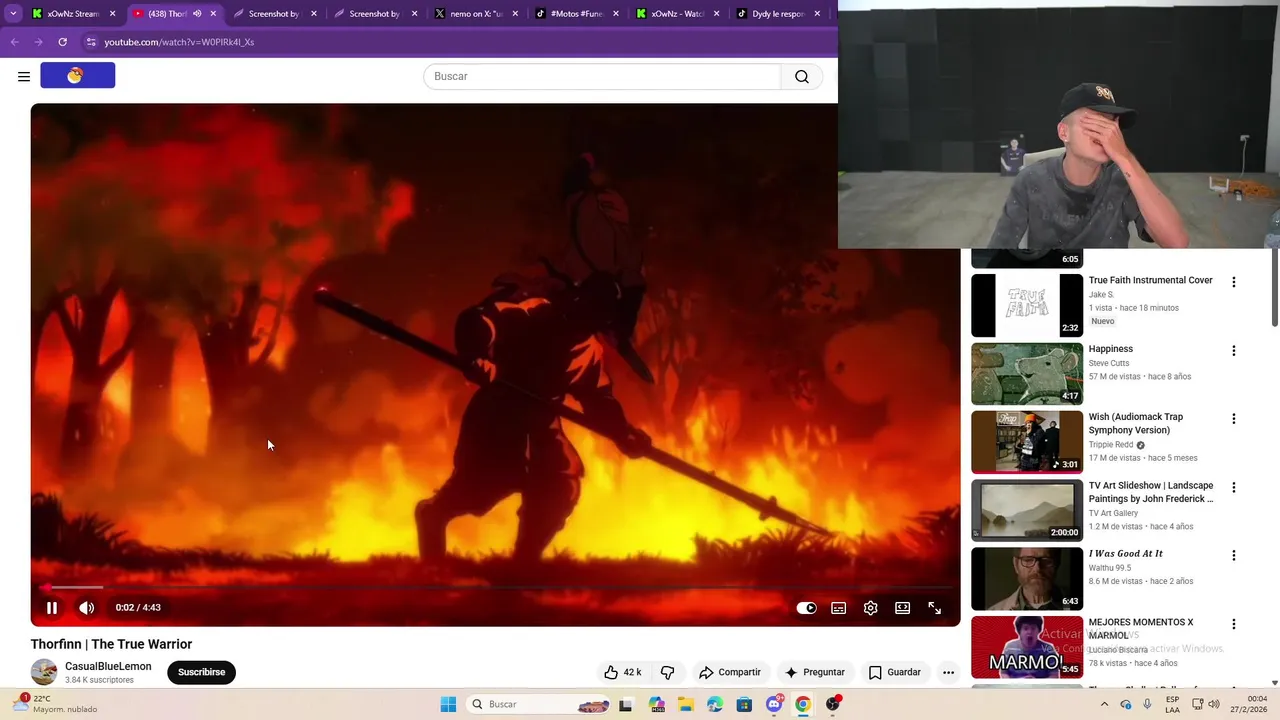Open more actions ellipsis below video
The image size is (1280, 720).
(948, 672)
